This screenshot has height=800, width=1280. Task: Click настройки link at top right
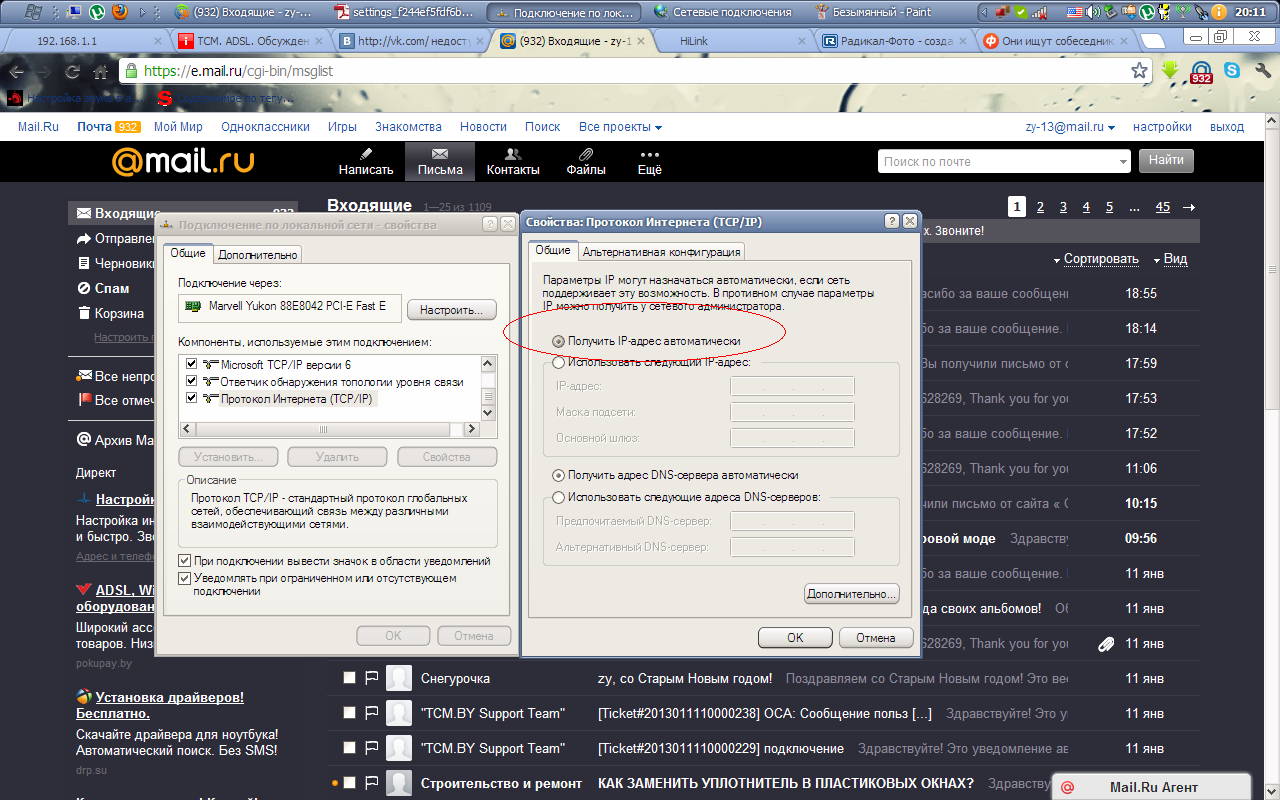click(x=1162, y=127)
